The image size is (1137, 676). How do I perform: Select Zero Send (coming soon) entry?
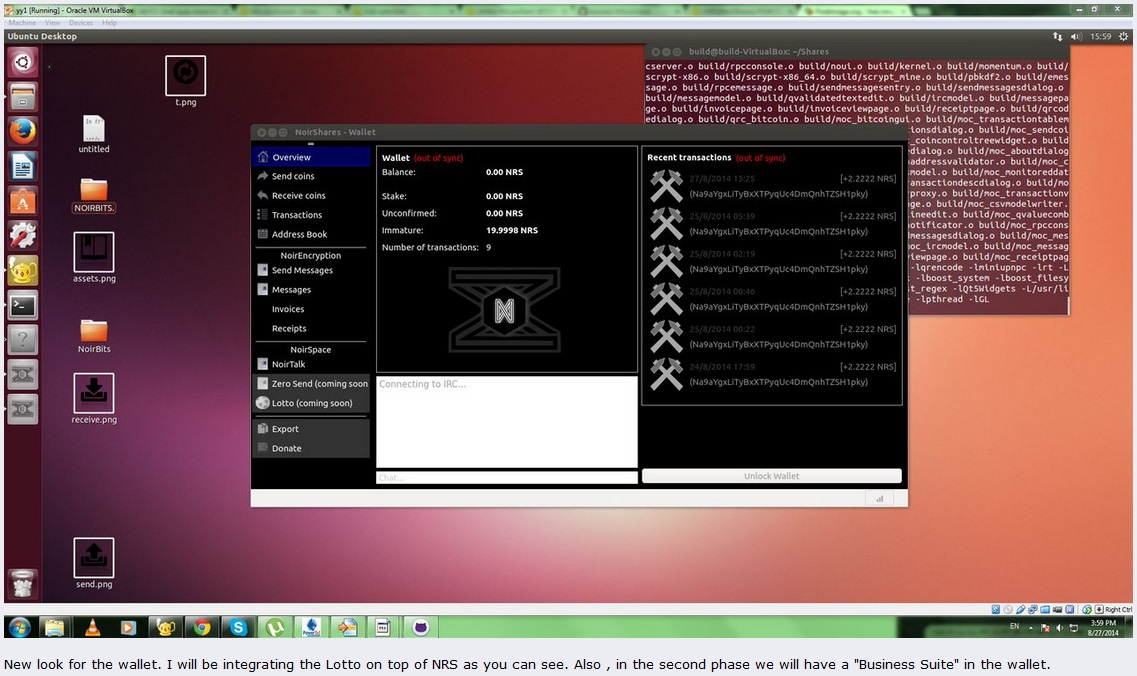[x=311, y=384]
